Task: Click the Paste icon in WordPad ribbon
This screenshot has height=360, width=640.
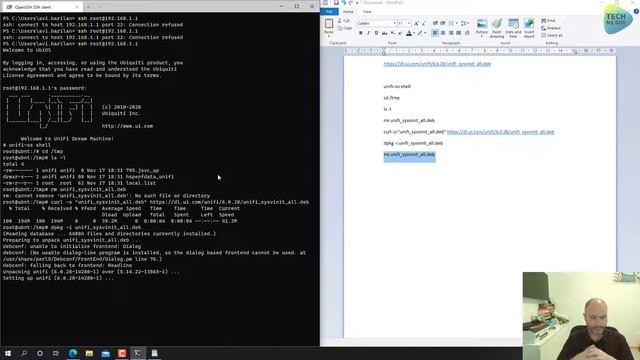Action: tap(329, 23)
